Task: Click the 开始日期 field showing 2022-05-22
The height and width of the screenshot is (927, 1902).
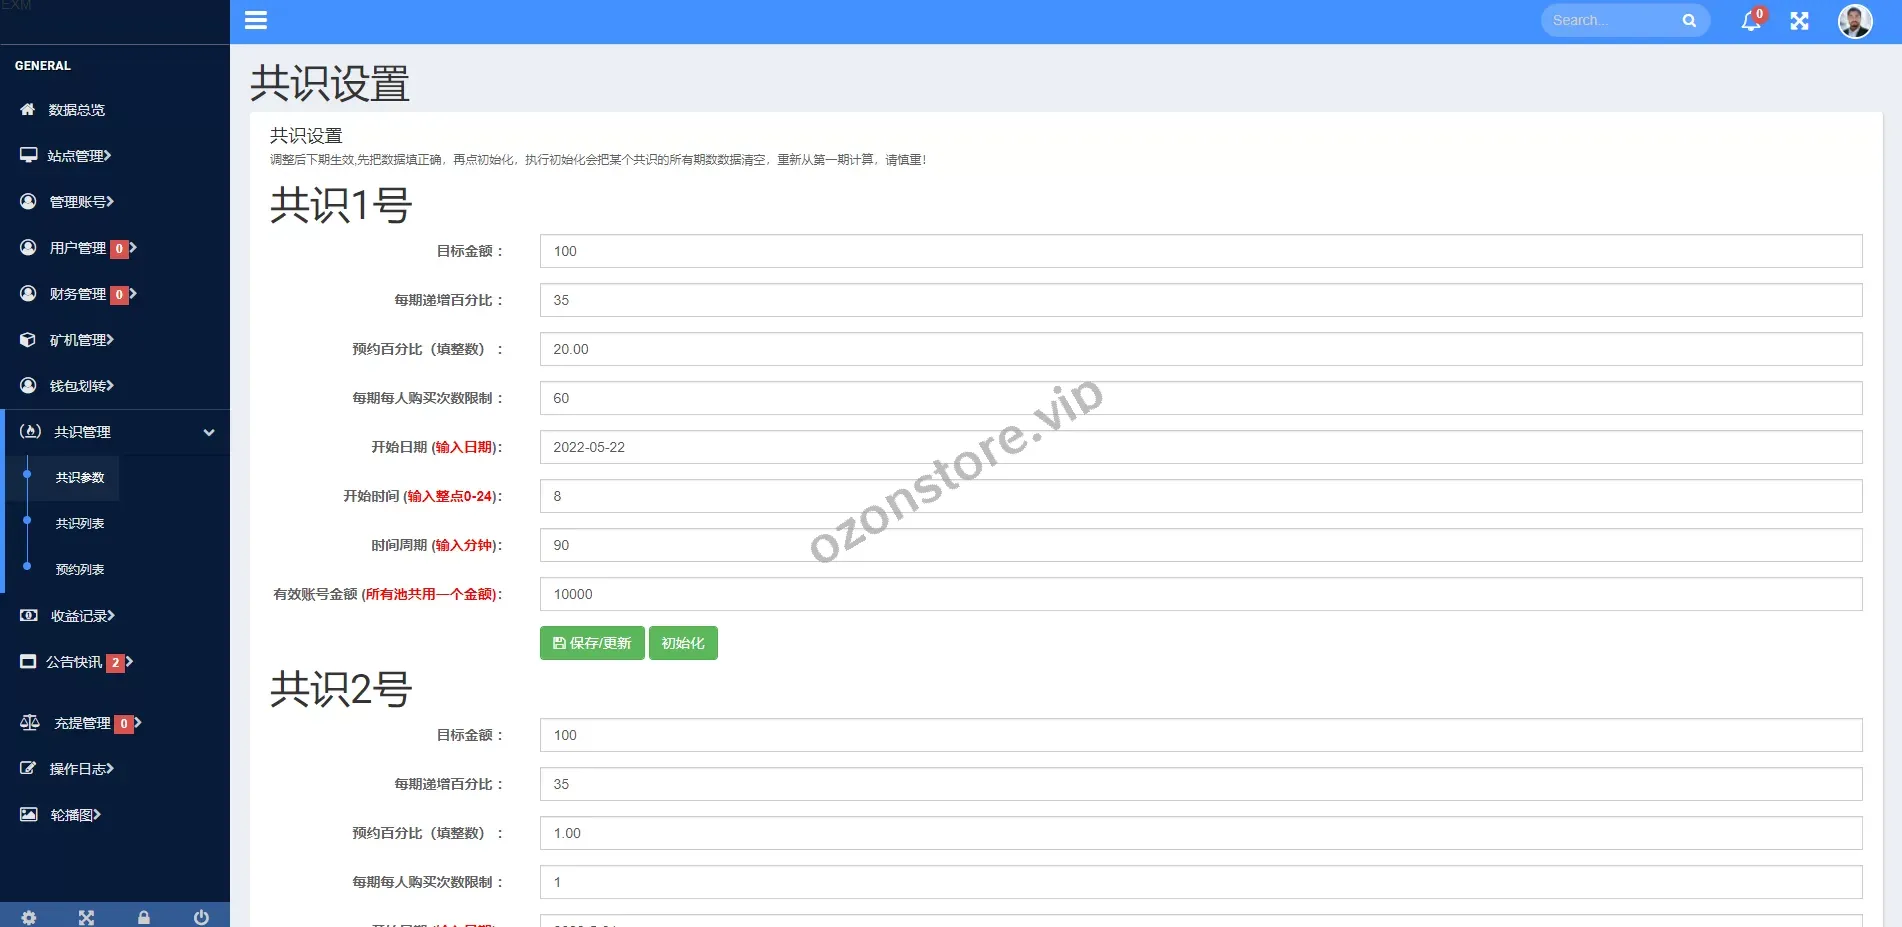Action: (x=1200, y=447)
